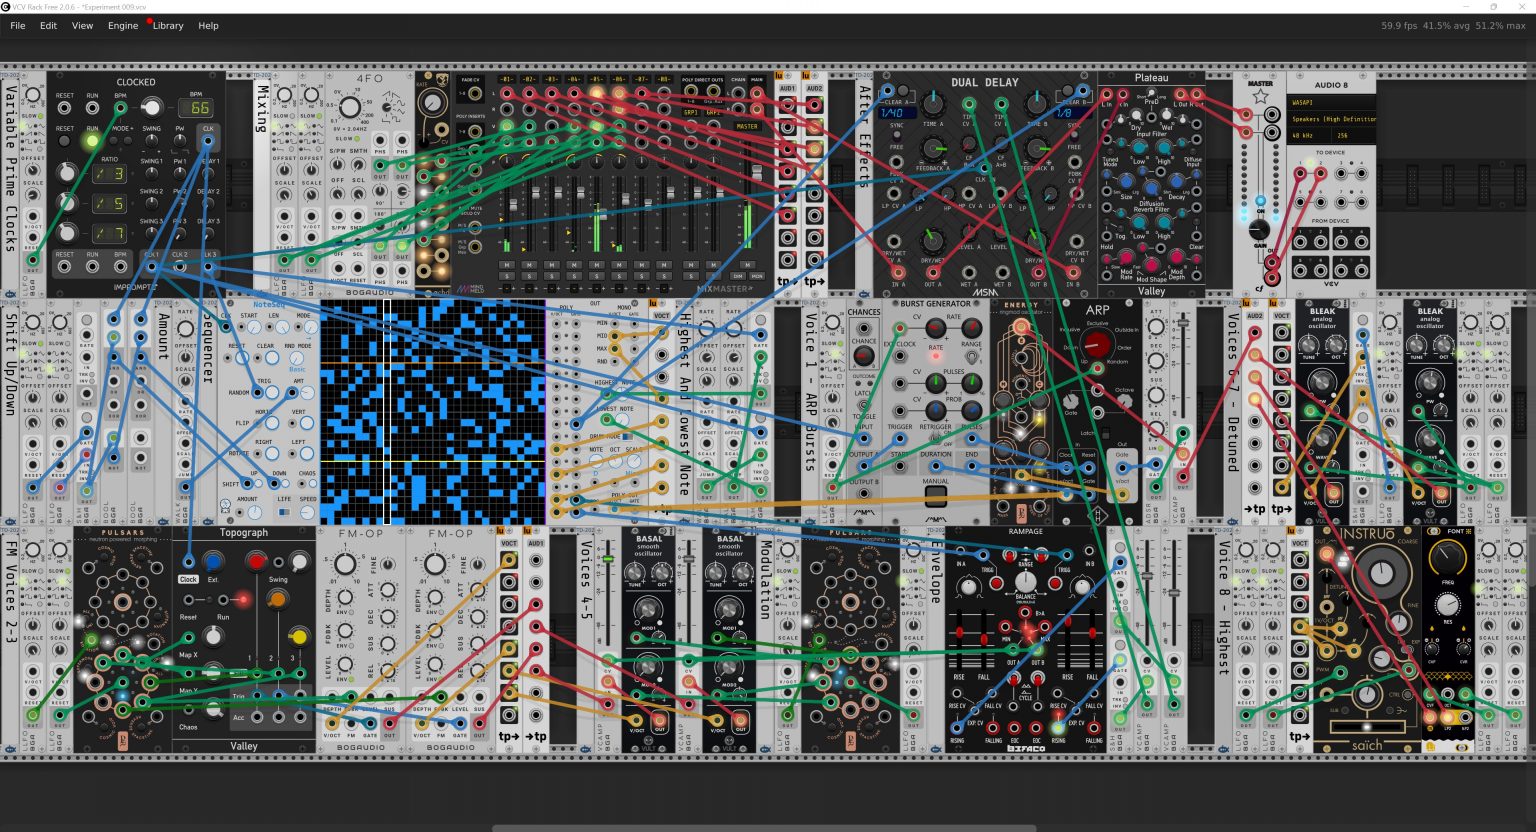Click the large frequency knob on 4FO
Viewport: 1536px width, 832px height.
tap(352, 106)
